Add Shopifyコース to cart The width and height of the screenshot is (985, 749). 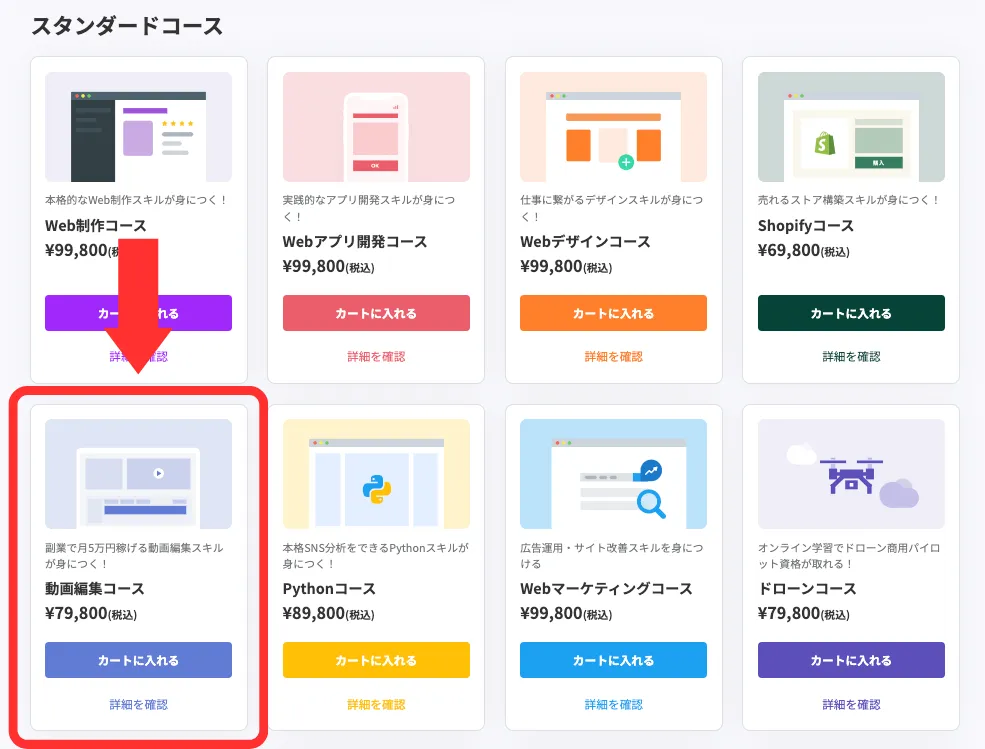pos(851,313)
